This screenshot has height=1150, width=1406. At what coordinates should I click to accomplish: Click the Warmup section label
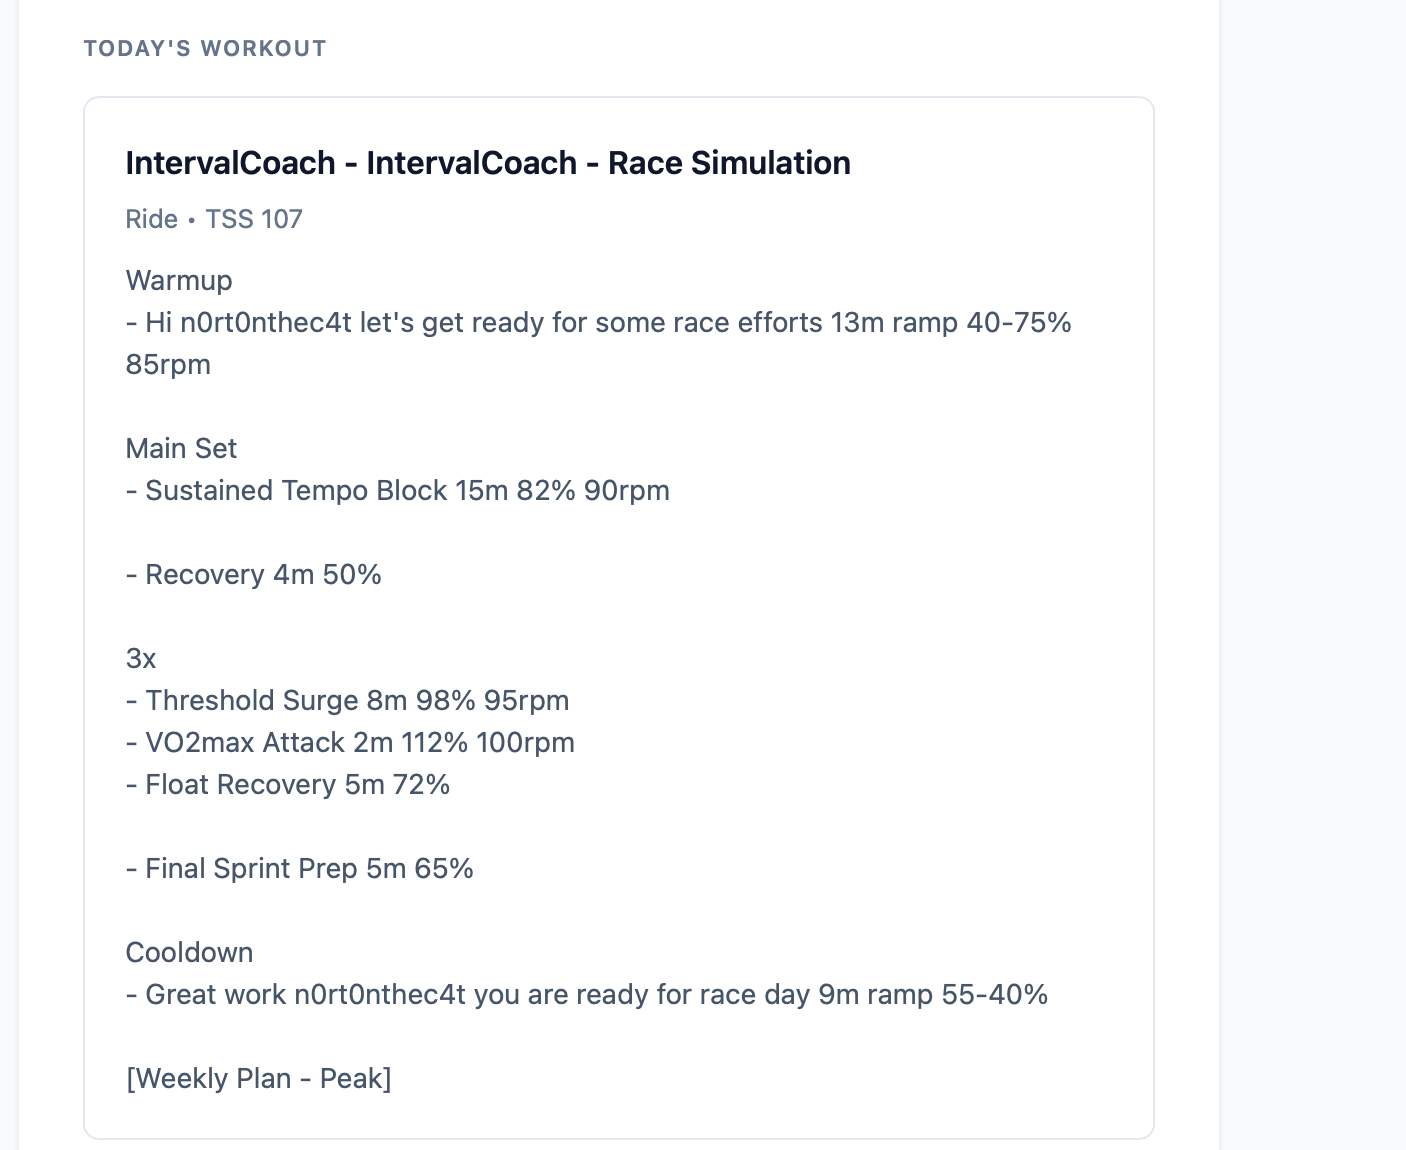(x=179, y=280)
